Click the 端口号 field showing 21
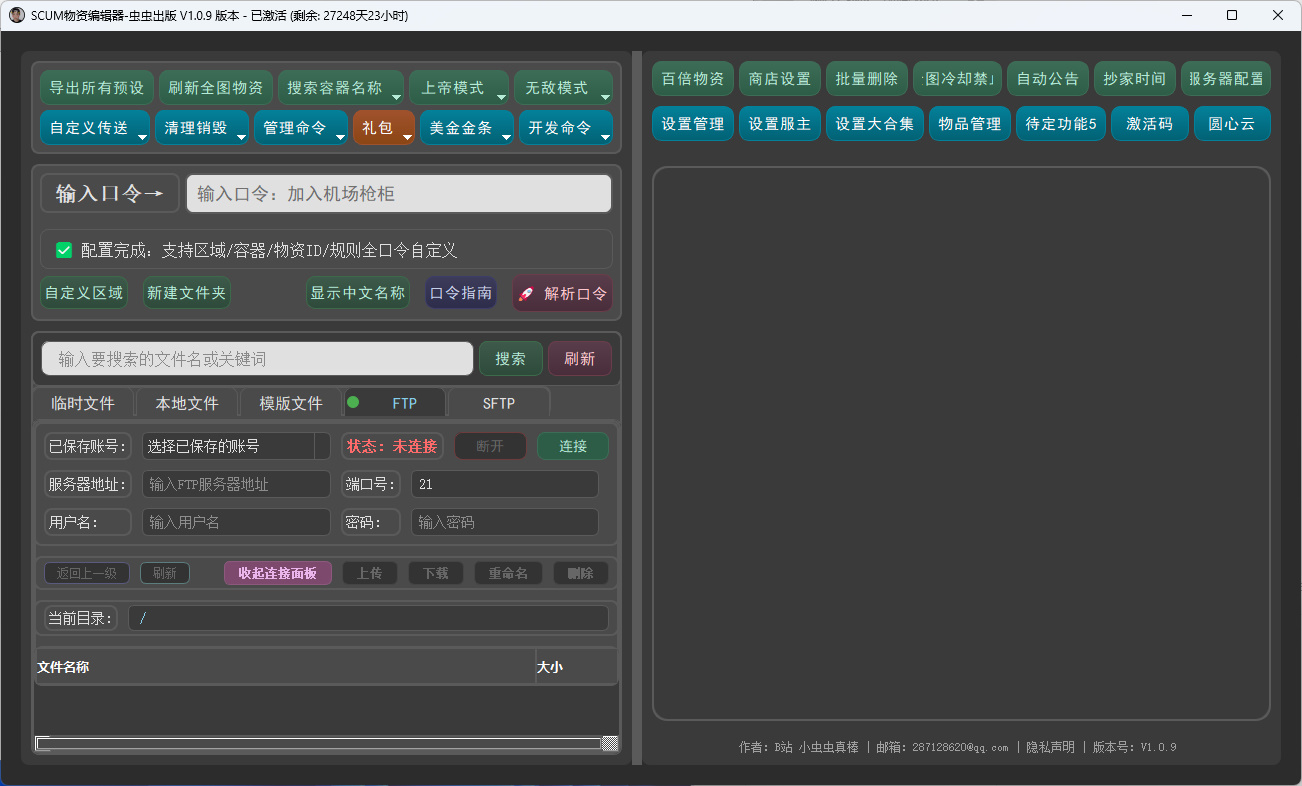This screenshot has height=786, width=1302. pyautogui.click(x=505, y=484)
